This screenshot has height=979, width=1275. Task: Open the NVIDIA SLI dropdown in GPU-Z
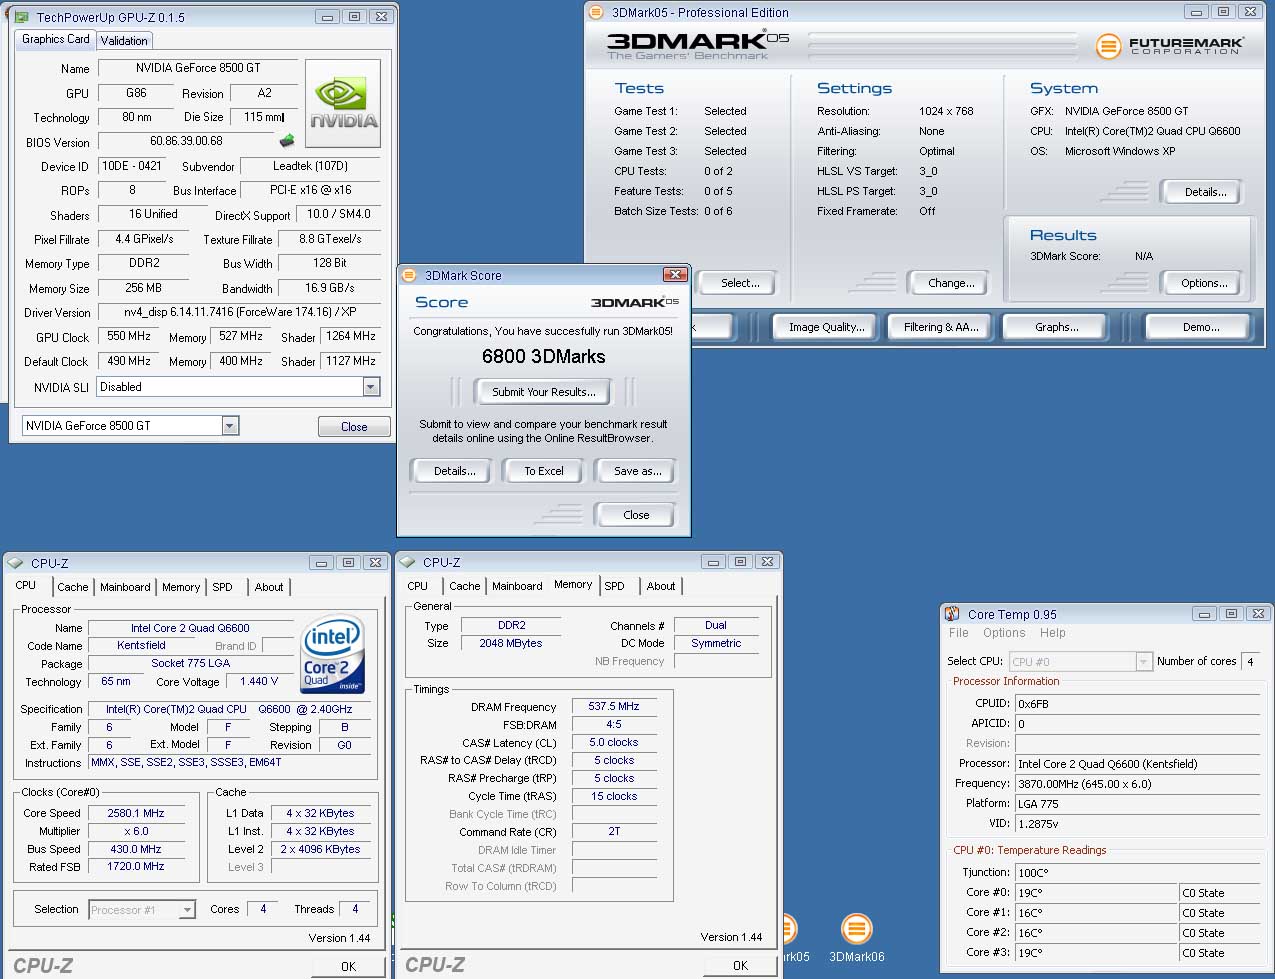(371, 387)
